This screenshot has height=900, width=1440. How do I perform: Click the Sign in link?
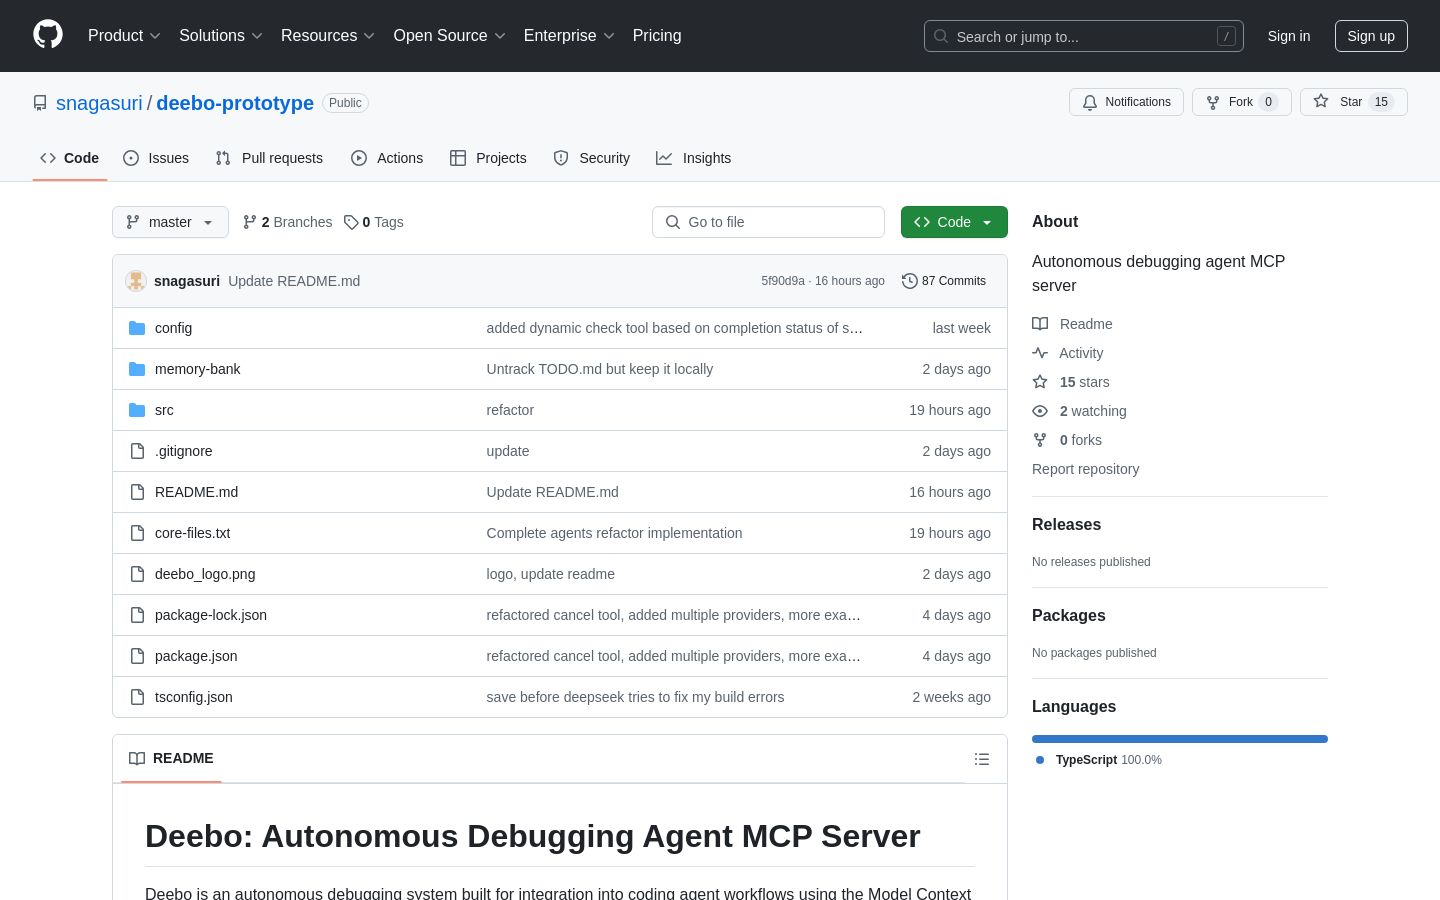pos(1289,36)
